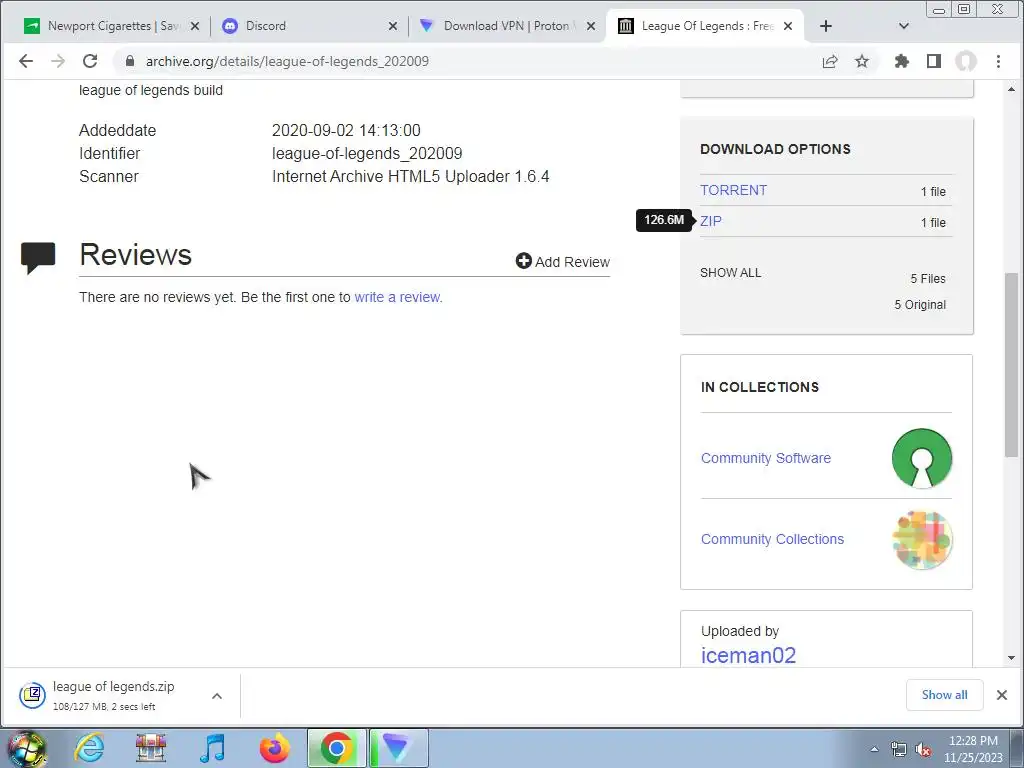Click Community Collections colorful thumbnail
Screen dimensions: 1024x768
click(x=922, y=540)
